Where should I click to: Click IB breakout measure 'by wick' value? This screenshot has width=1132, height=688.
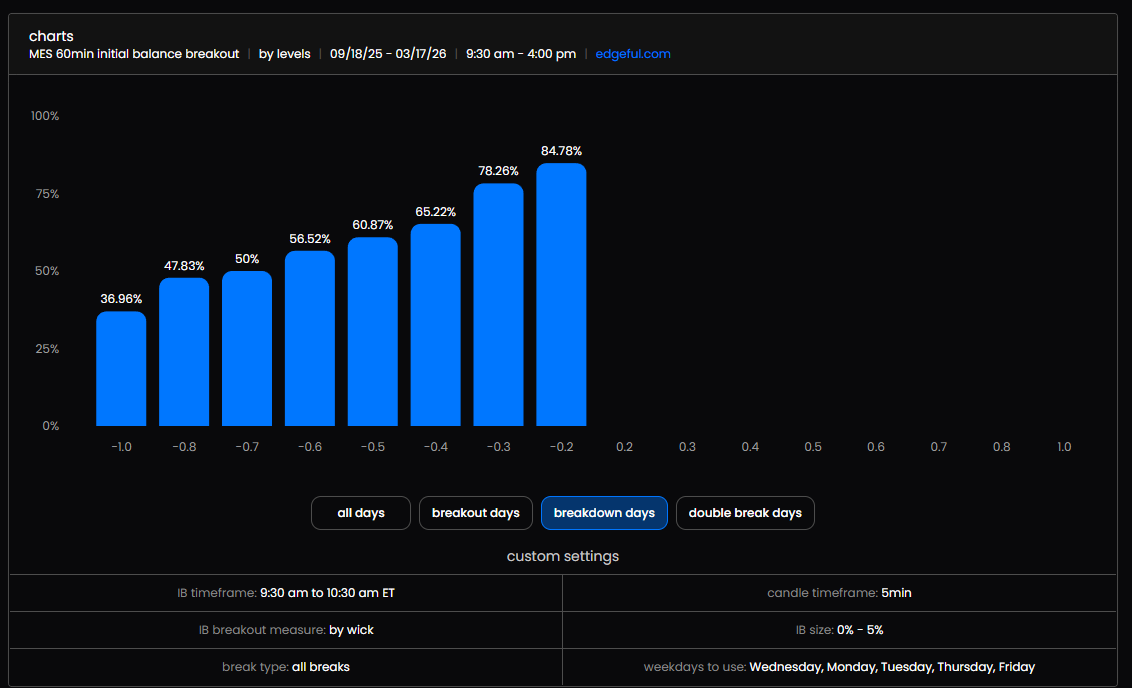[351, 630]
